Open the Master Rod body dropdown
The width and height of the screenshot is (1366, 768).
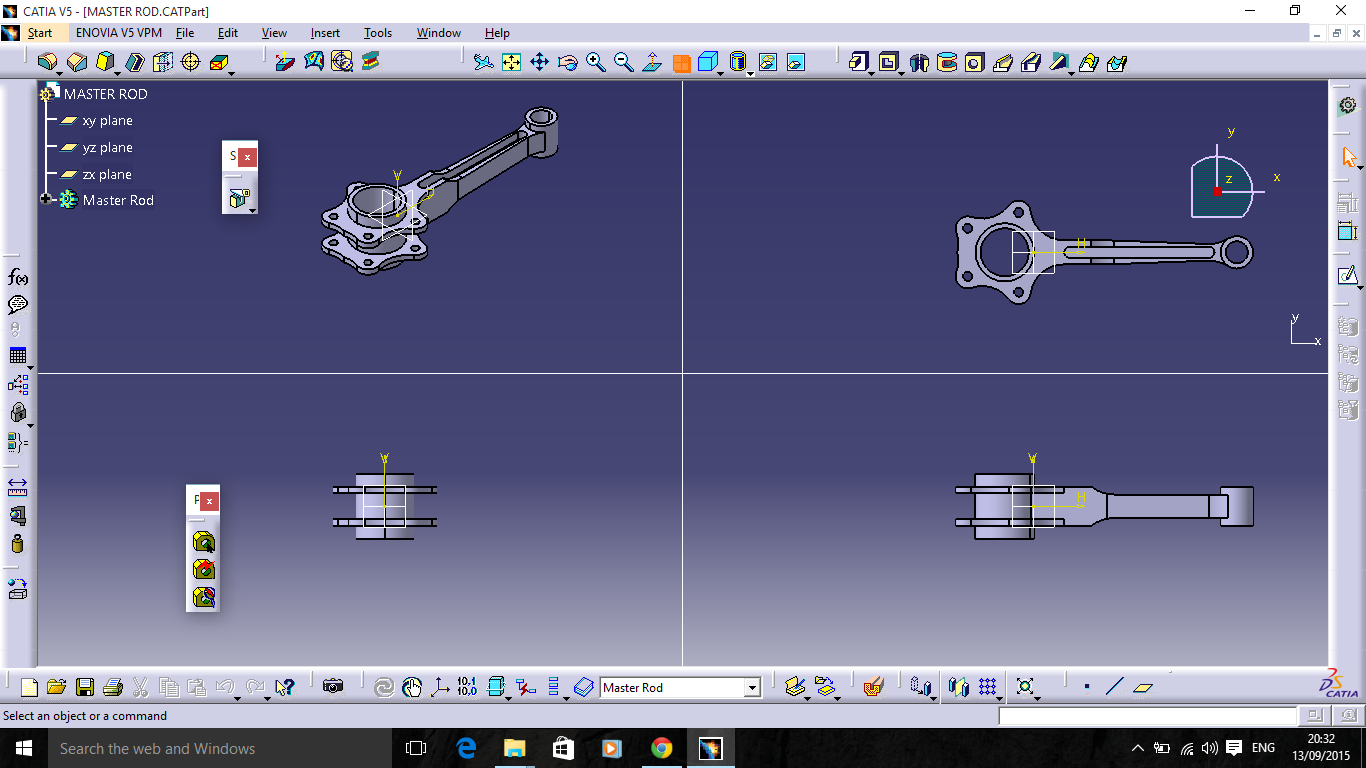(752, 688)
